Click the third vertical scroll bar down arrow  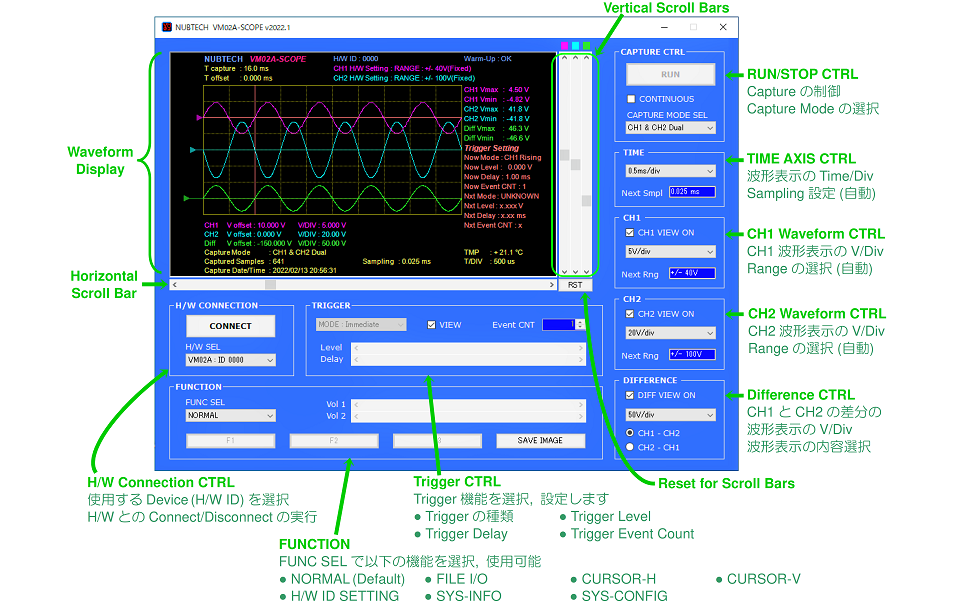click(586, 272)
